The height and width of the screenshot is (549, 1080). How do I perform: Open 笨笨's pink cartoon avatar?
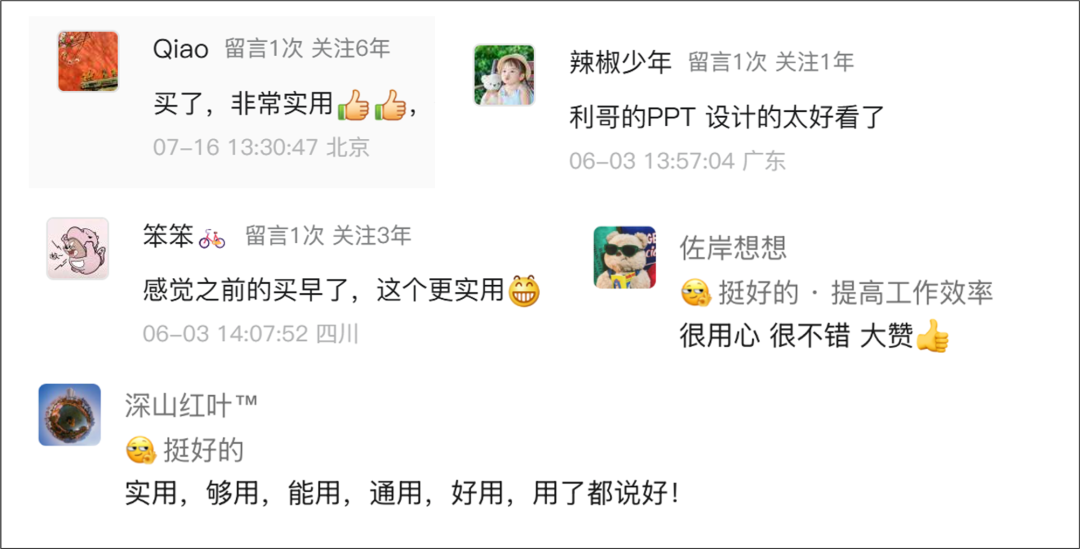[x=78, y=249]
